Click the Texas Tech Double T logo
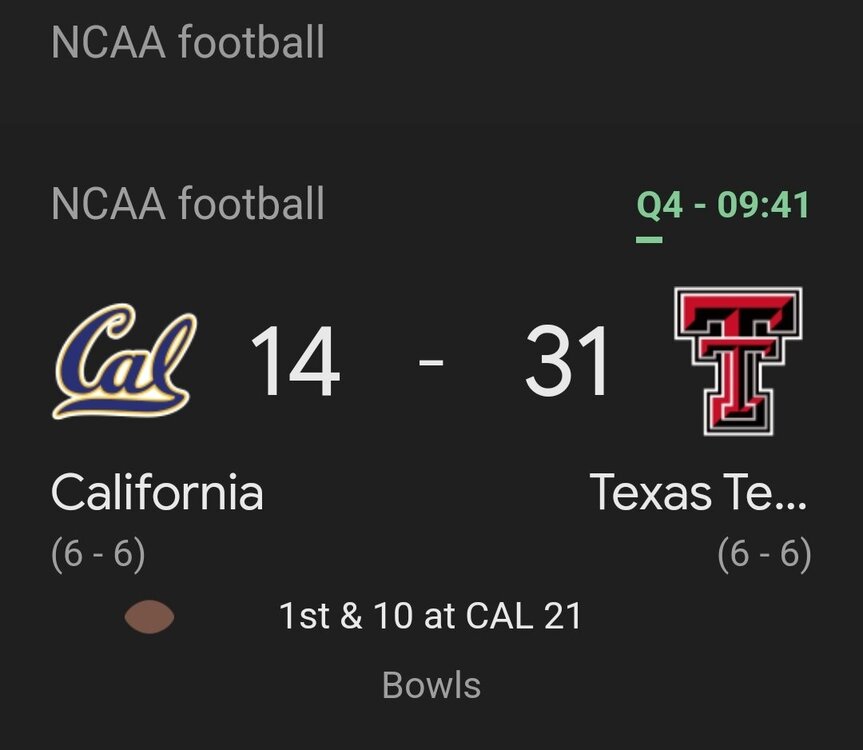The width and height of the screenshot is (863, 750). 738,362
